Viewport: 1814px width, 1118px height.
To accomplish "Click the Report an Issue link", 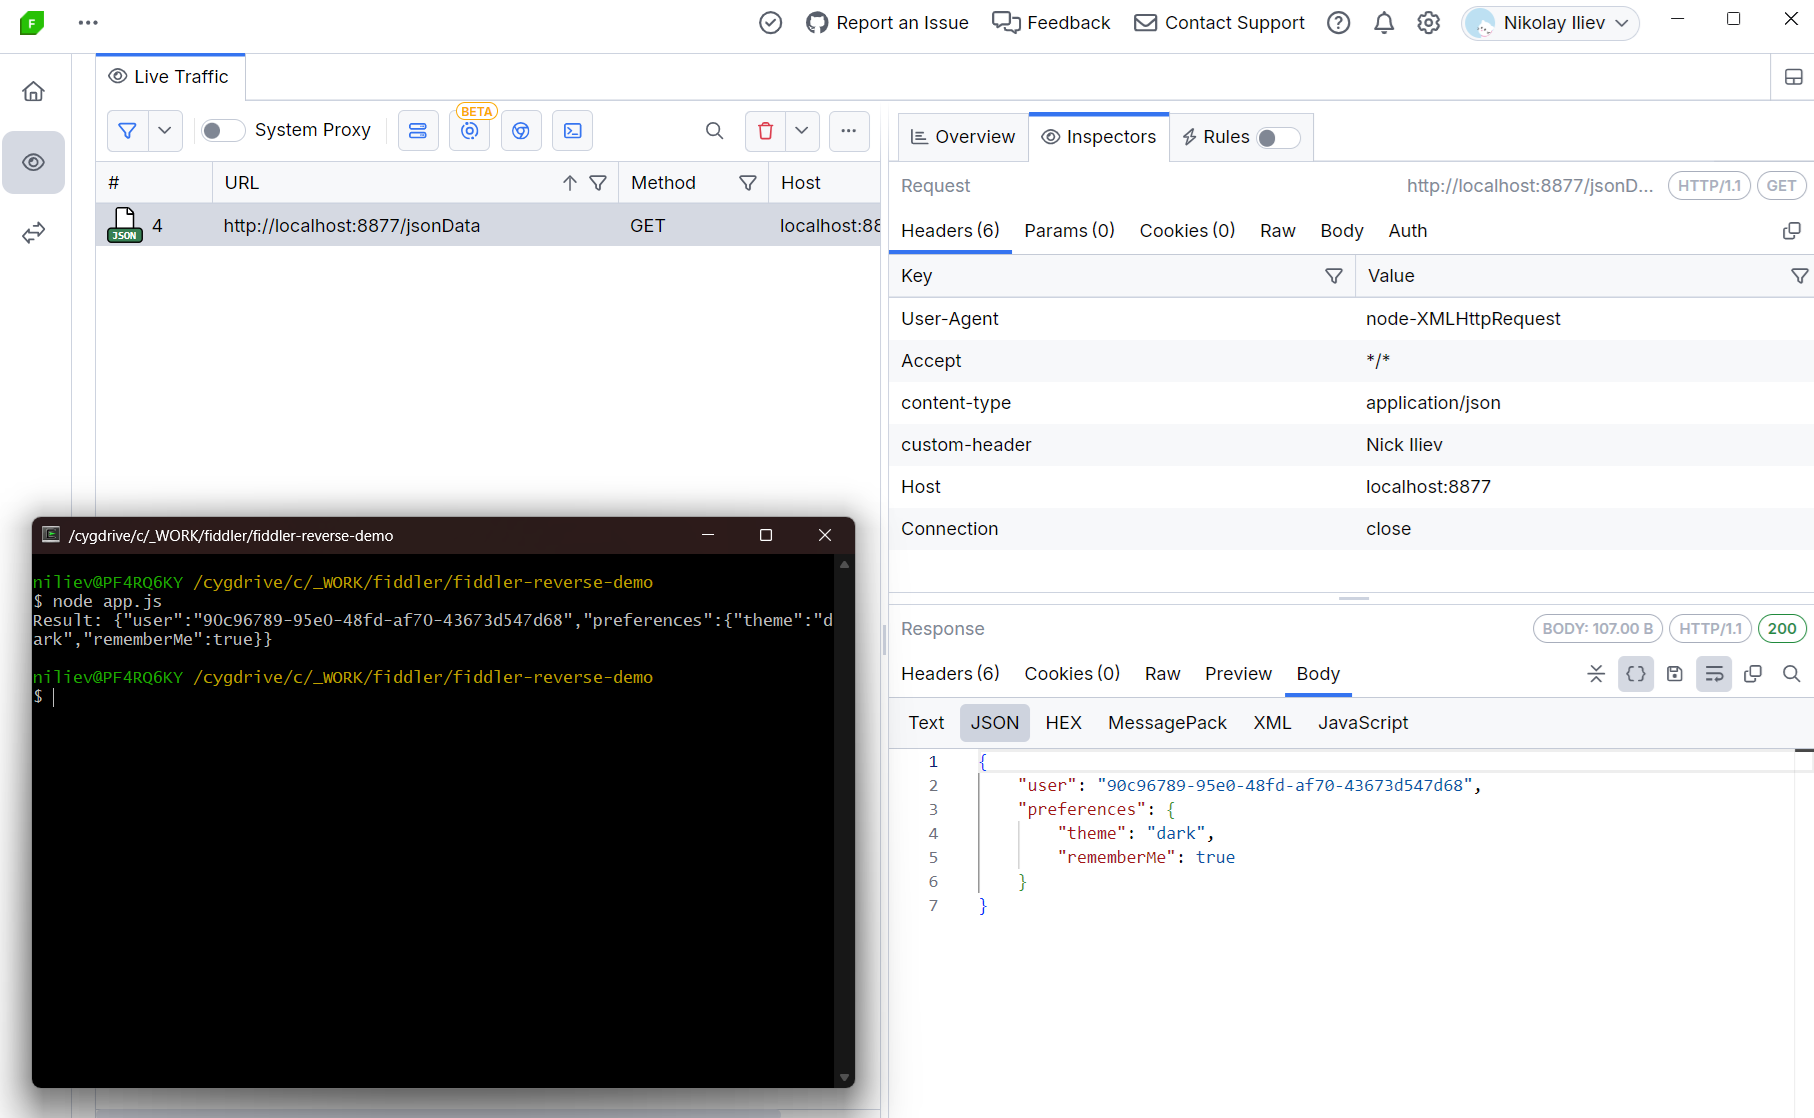I will pos(886,22).
